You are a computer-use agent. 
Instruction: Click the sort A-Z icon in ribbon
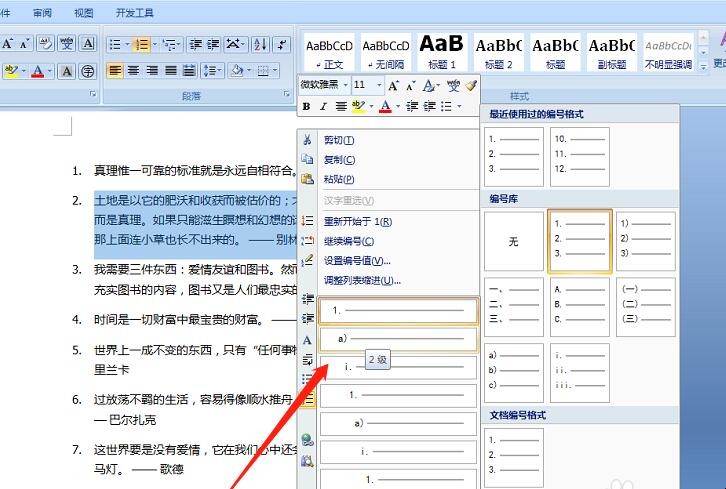coord(258,44)
